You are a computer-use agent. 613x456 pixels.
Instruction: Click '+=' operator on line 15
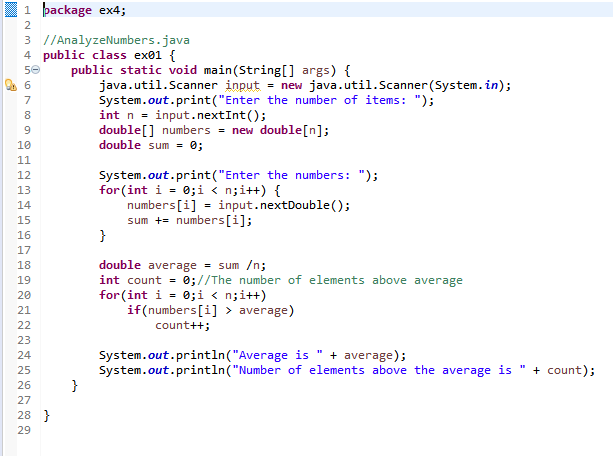tap(162, 220)
